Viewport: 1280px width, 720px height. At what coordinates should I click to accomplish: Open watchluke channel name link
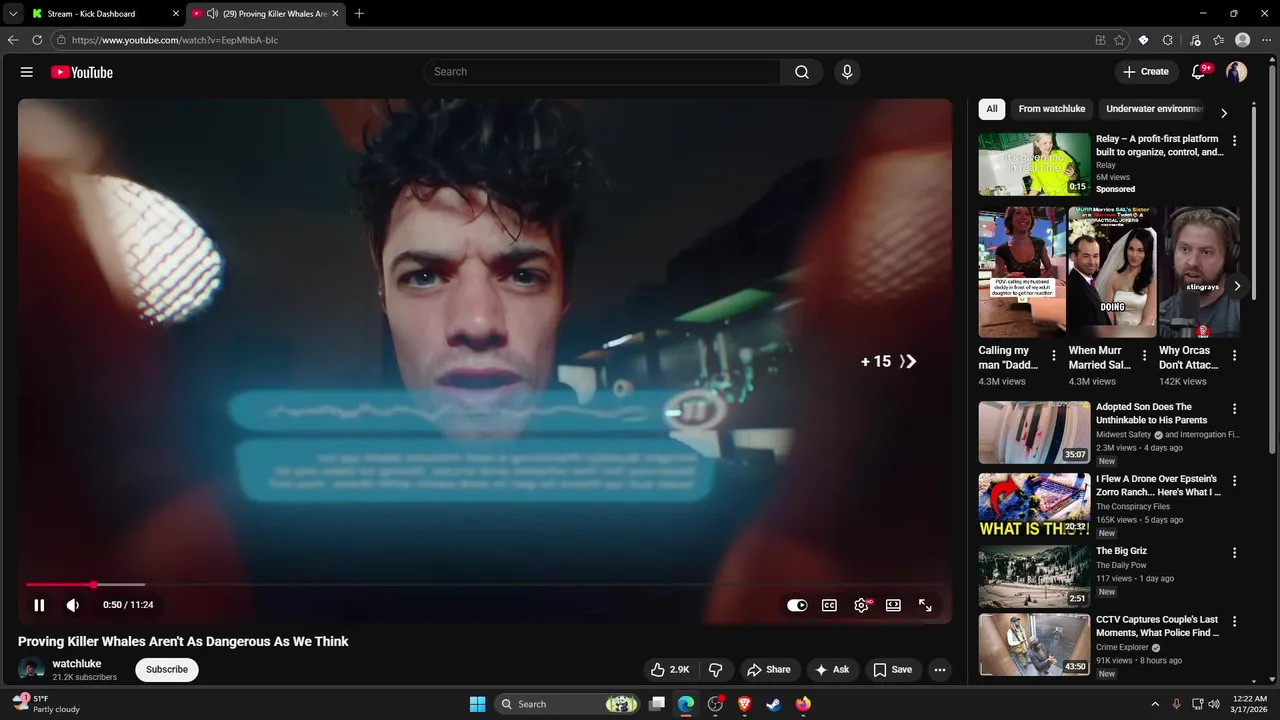point(77,664)
